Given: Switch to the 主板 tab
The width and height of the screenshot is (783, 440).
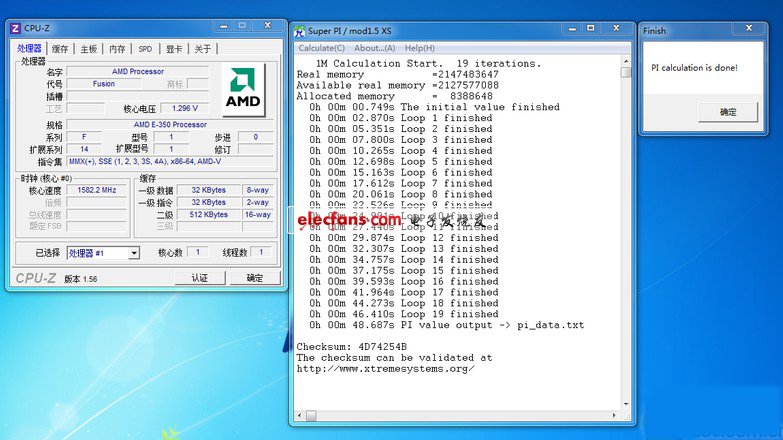Looking at the screenshot, I should [x=89, y=48].
